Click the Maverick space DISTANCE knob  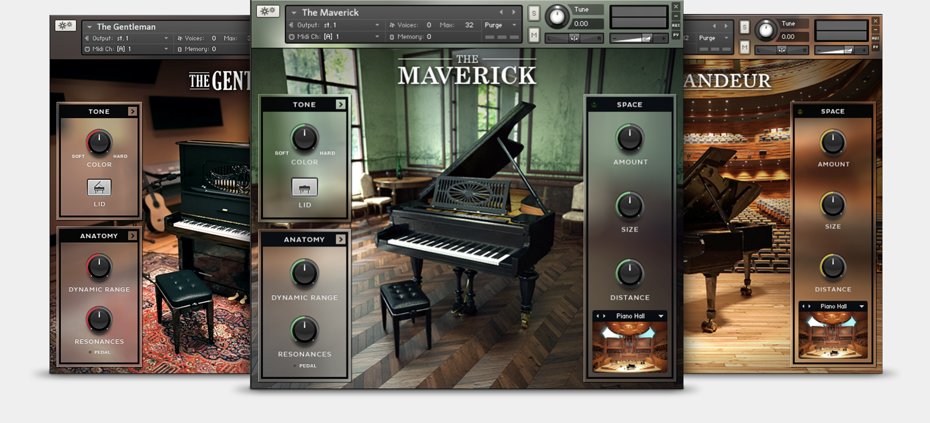click(629, 273)
